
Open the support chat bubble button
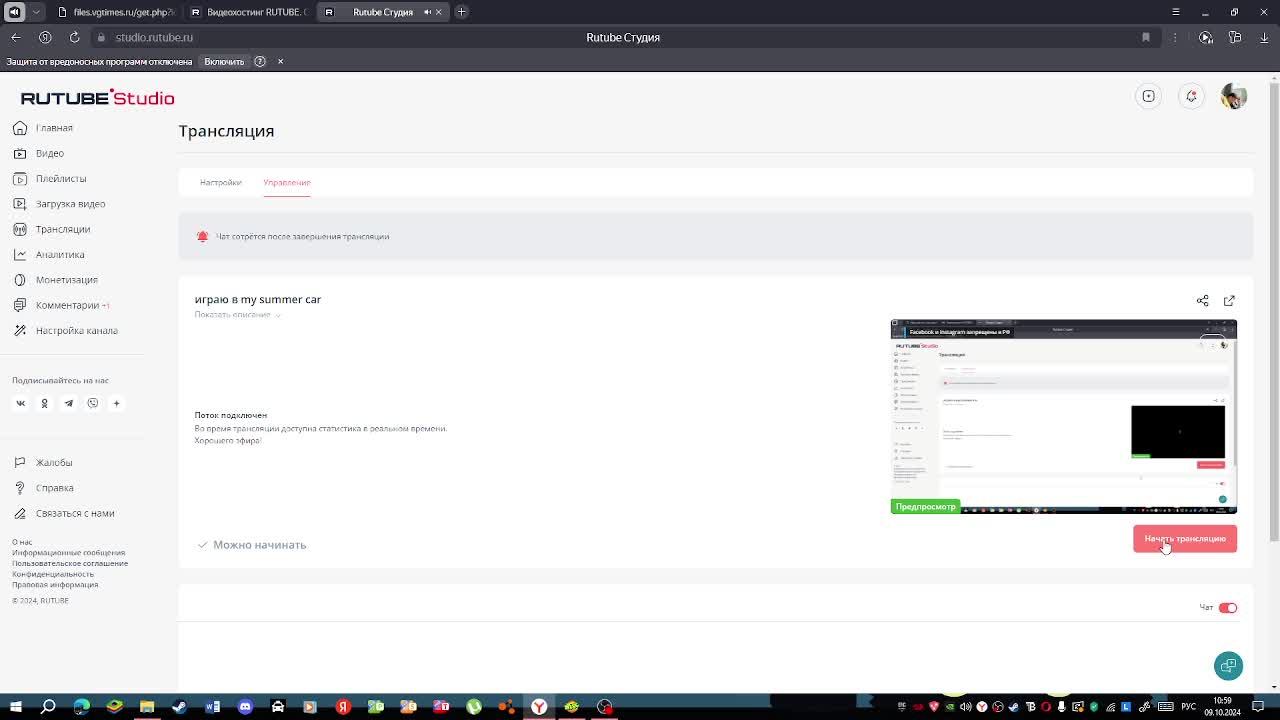[1228, 666]
